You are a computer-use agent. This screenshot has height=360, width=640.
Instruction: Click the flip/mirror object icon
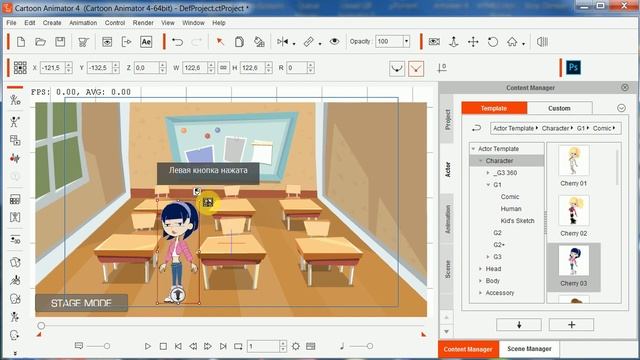coord(282,42)
